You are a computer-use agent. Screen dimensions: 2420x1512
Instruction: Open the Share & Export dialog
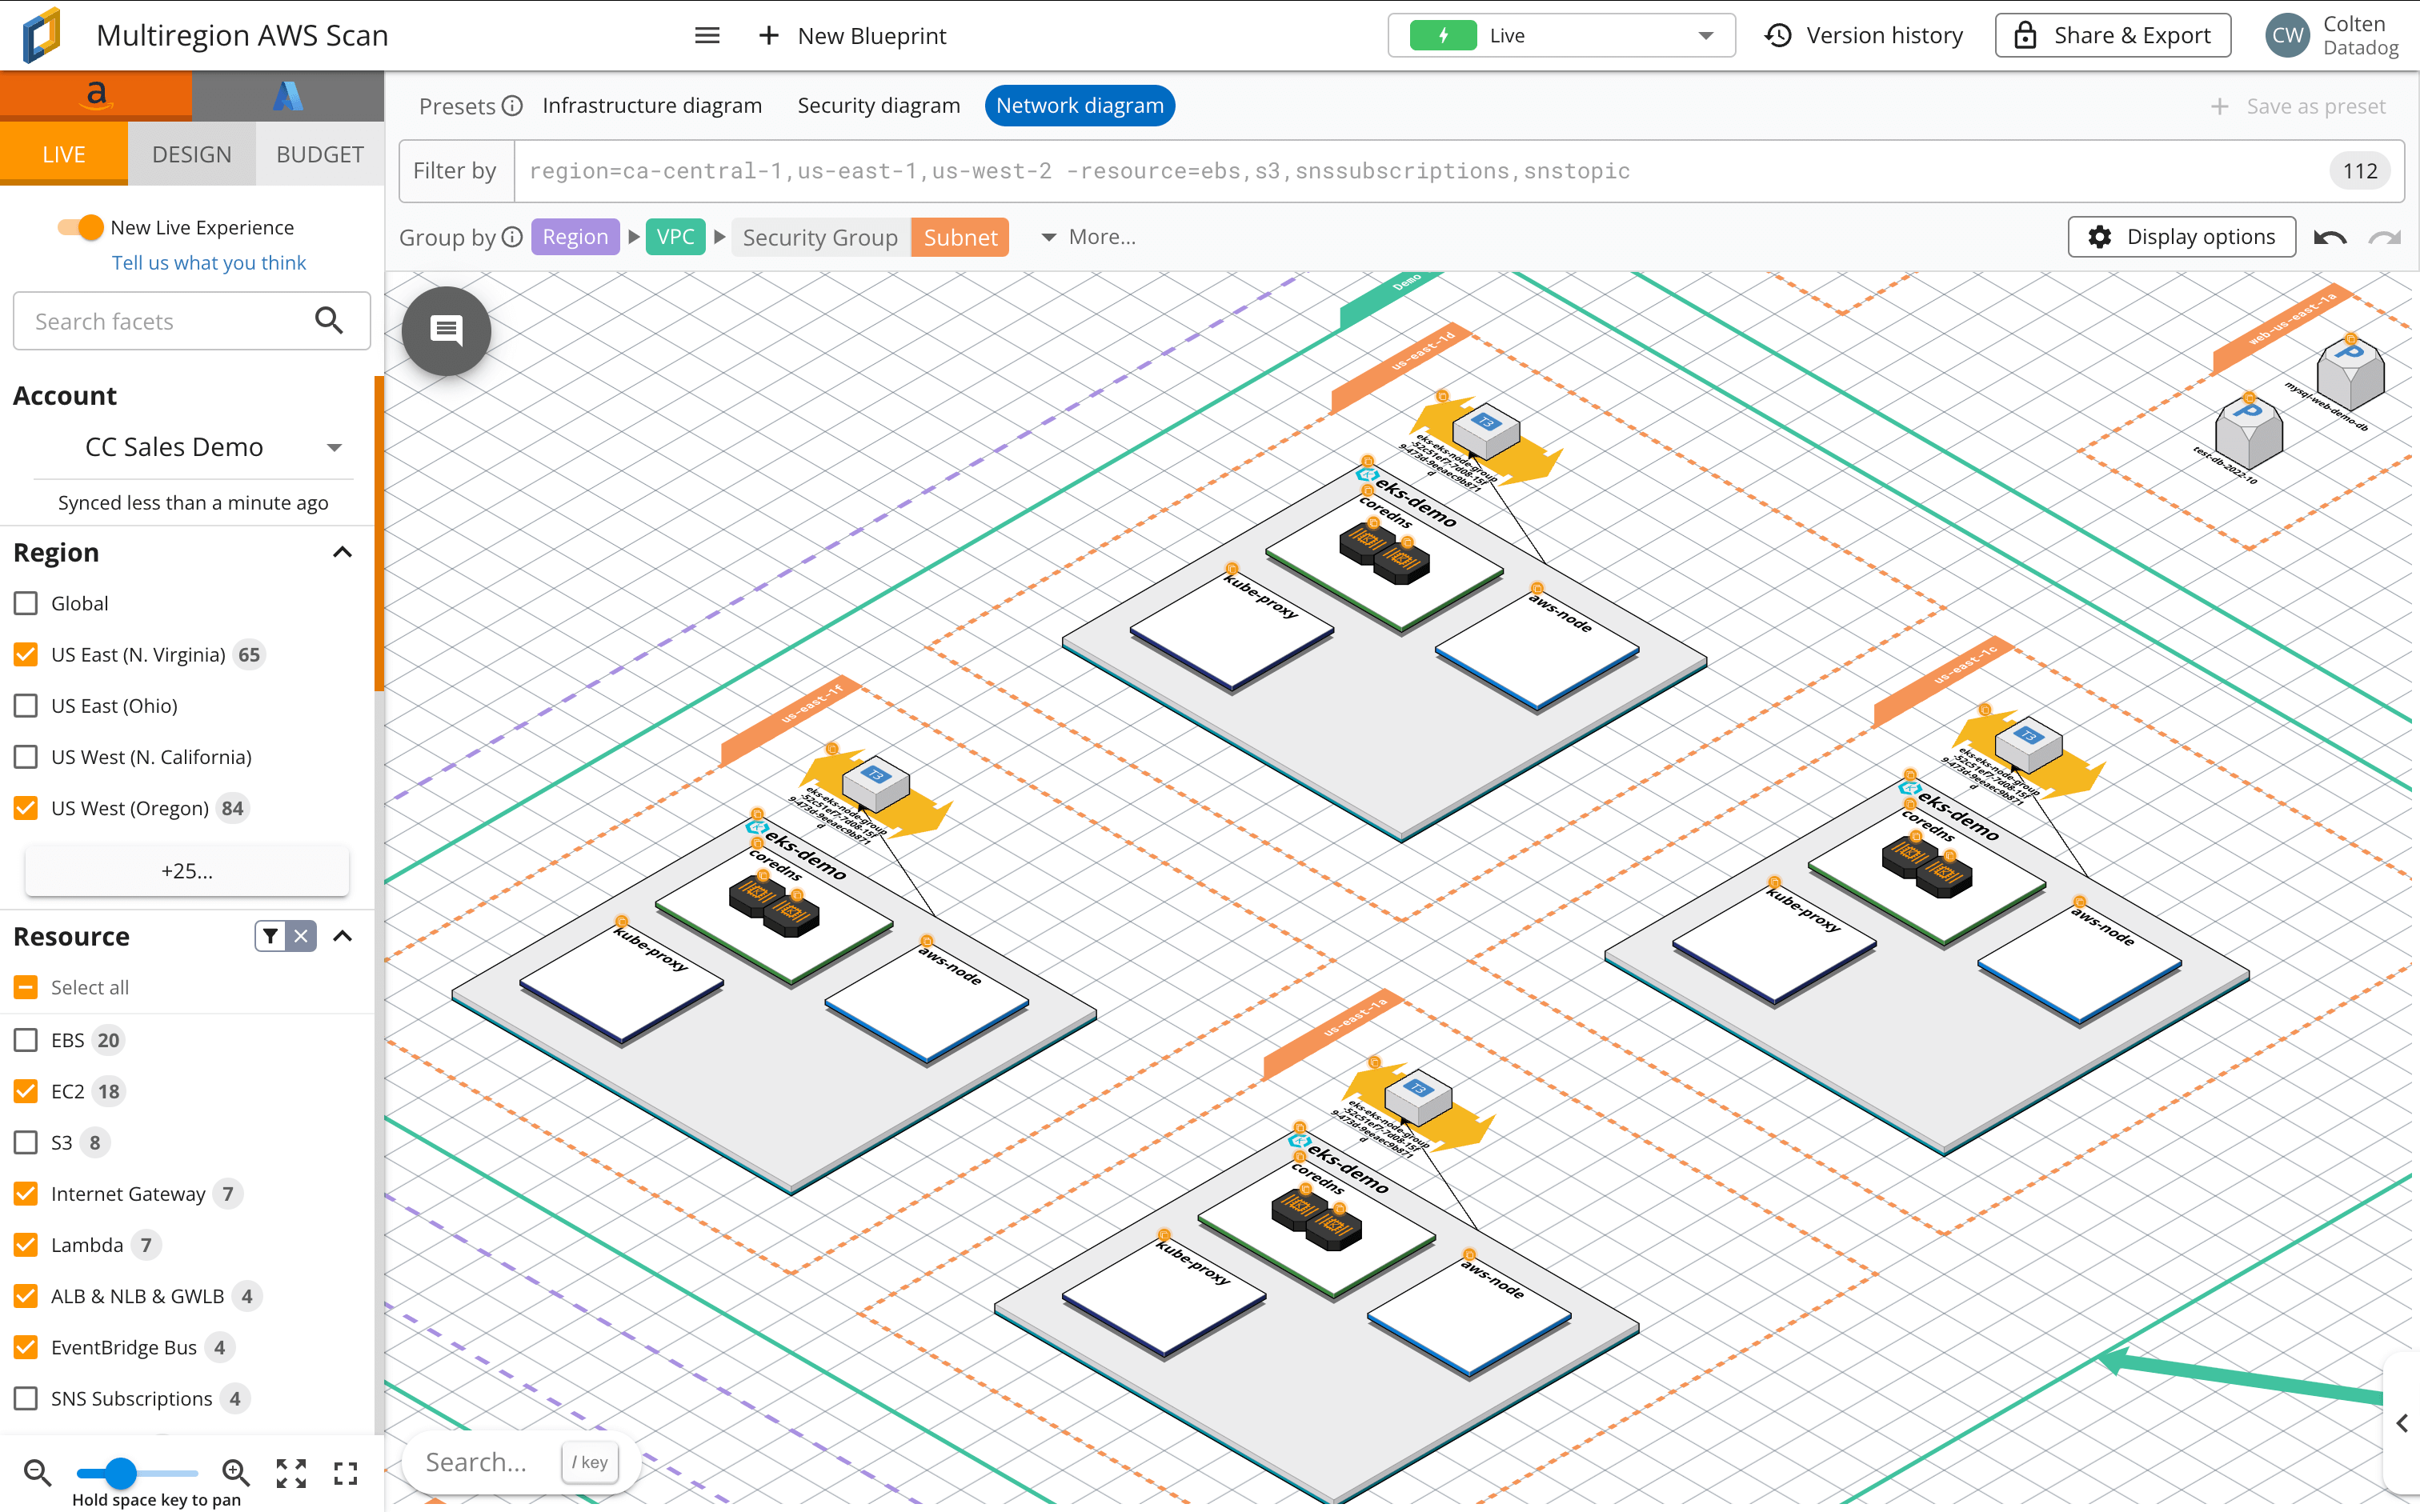pos(2112,34)
